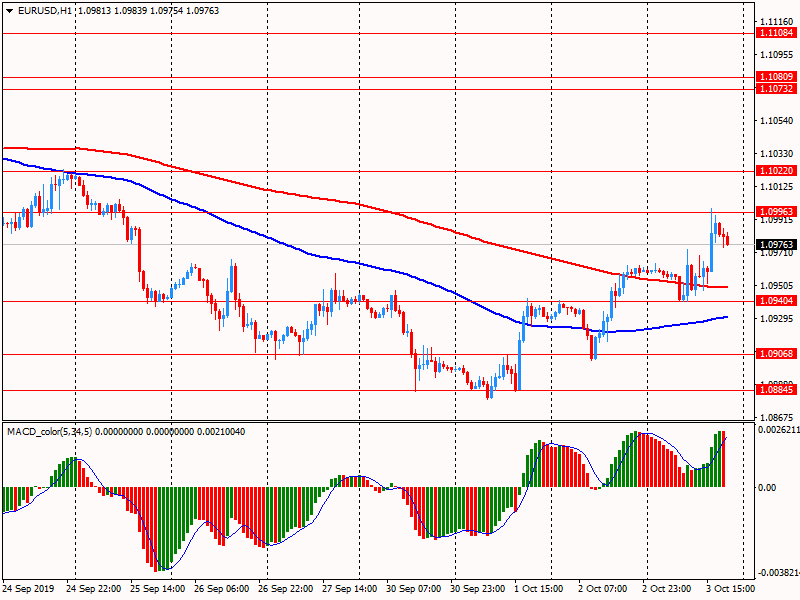Viewport: 800px width, 600px height.
Task: Click the 2 Oct 23:00 time label
Action: 667,589
